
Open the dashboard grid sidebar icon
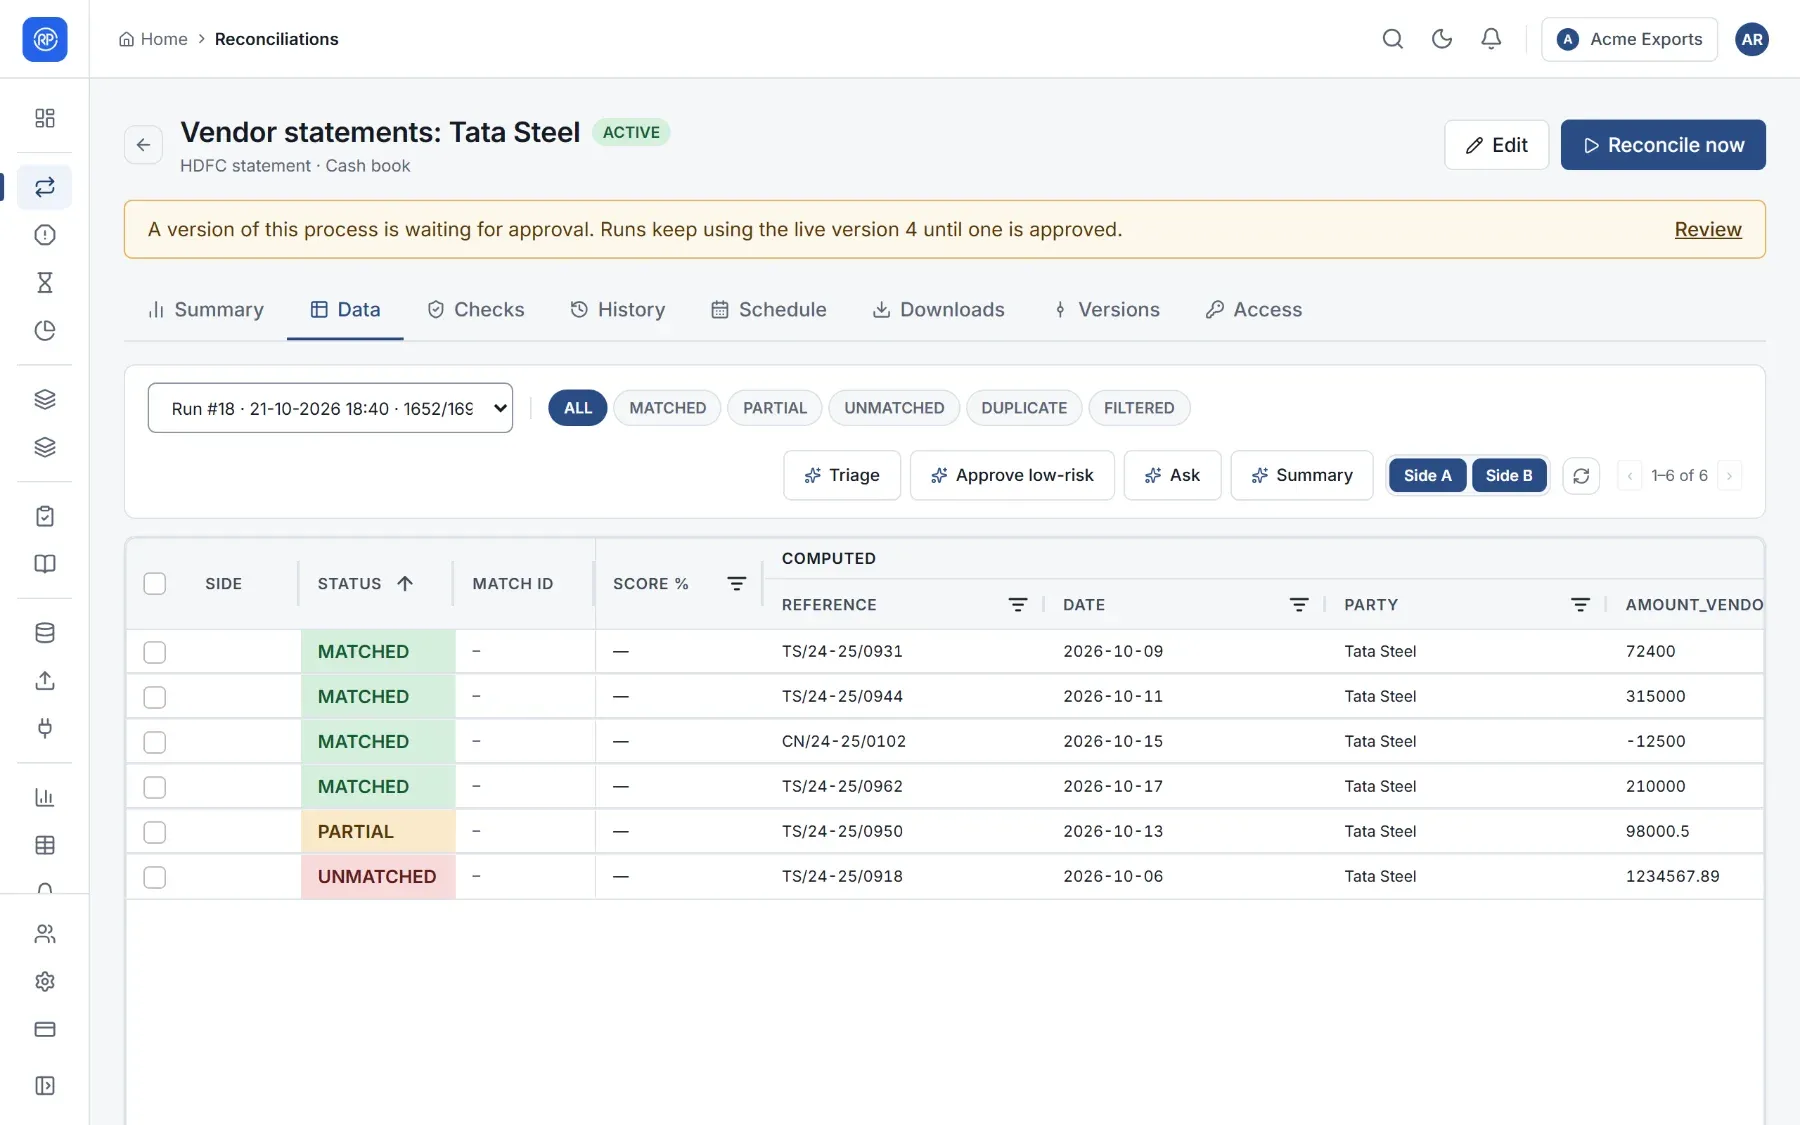pyautogui.click(x=45, y=118)
